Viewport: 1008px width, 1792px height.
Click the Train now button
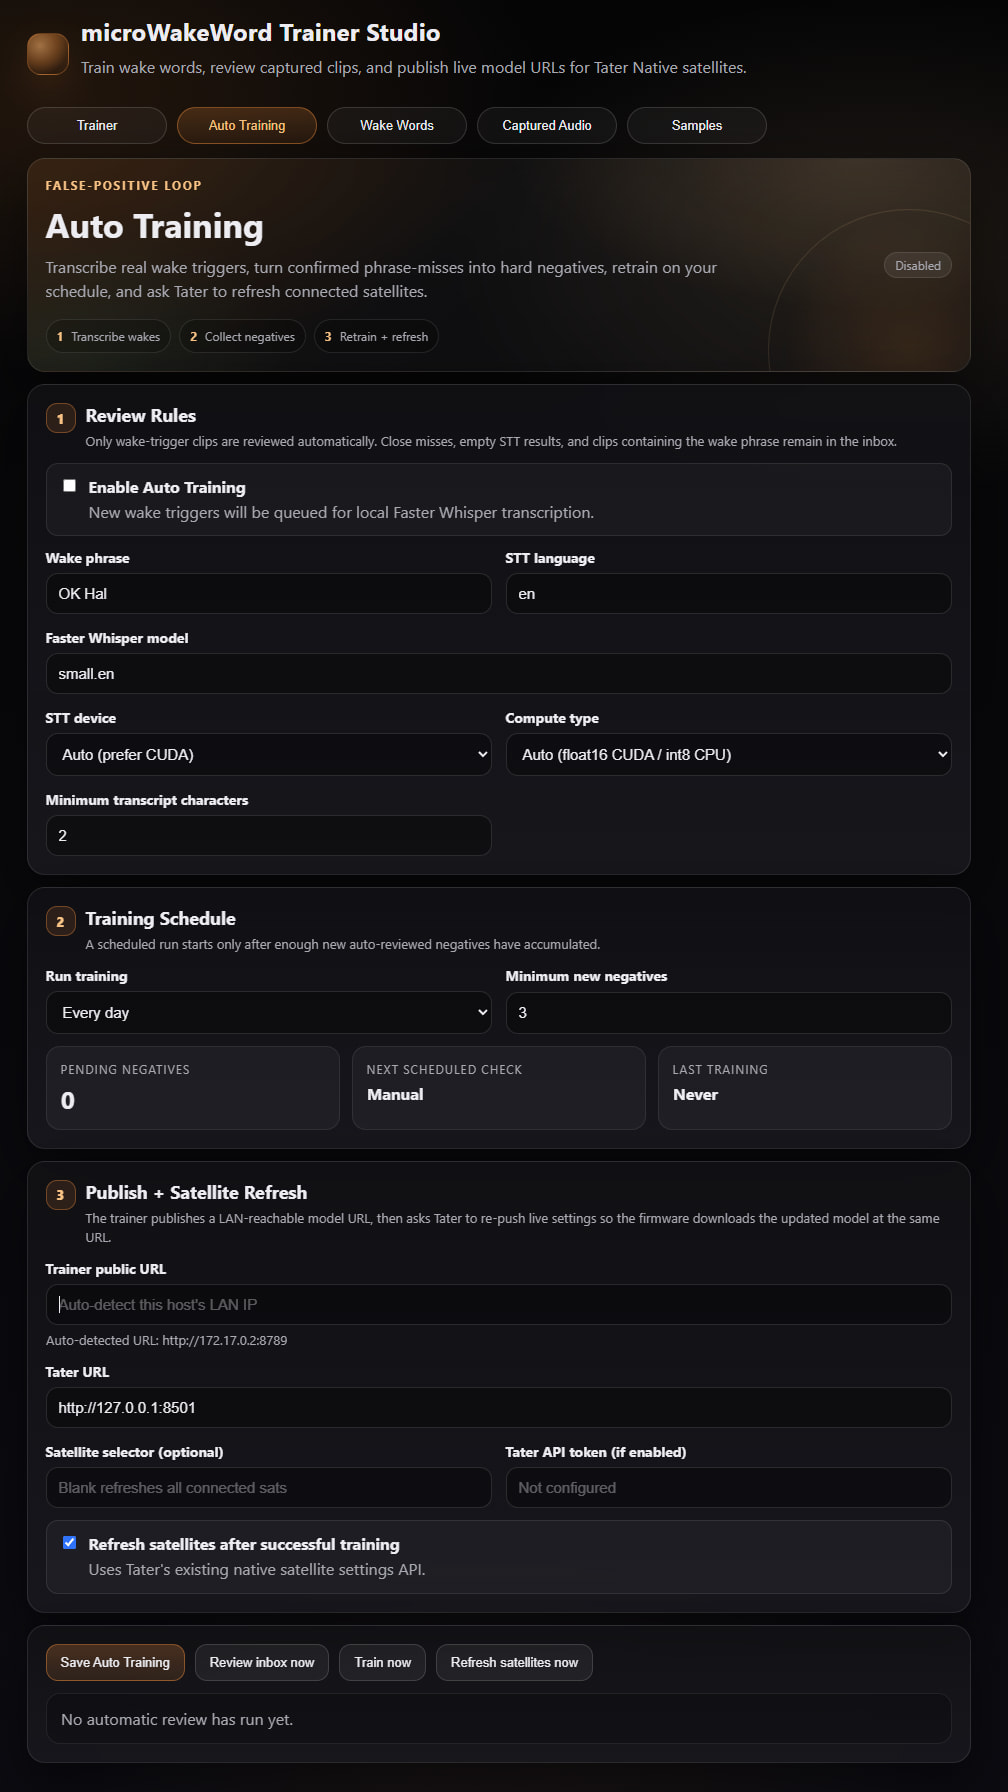[383, 1662]
